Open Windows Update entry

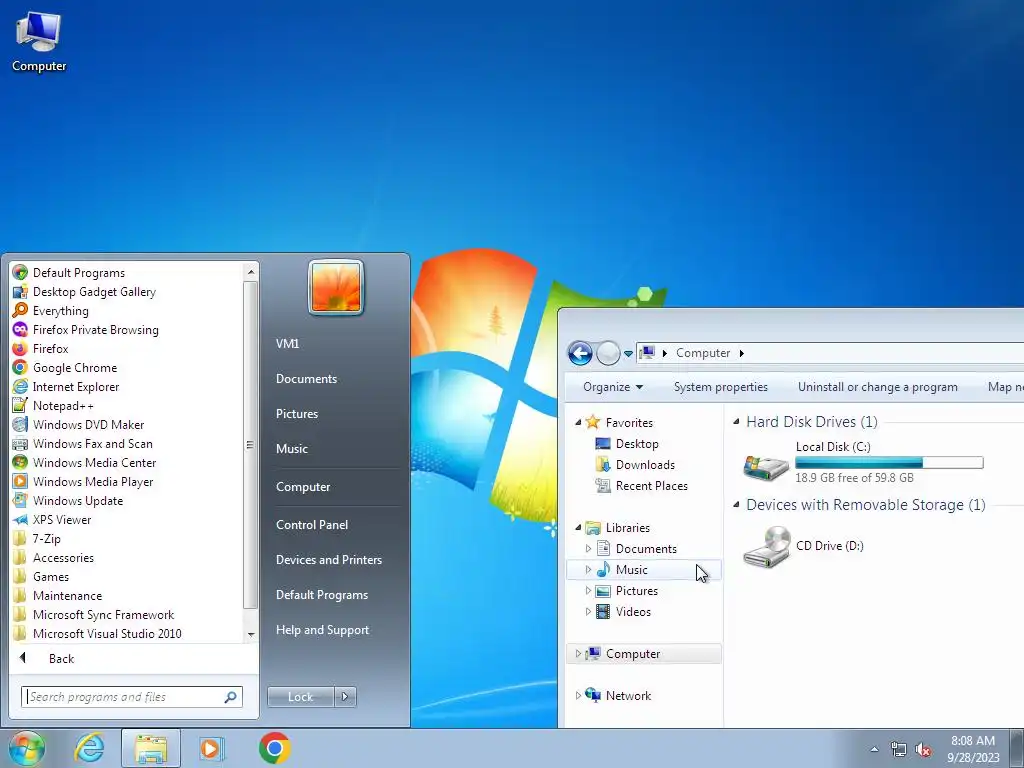click(x=78, y=500)
